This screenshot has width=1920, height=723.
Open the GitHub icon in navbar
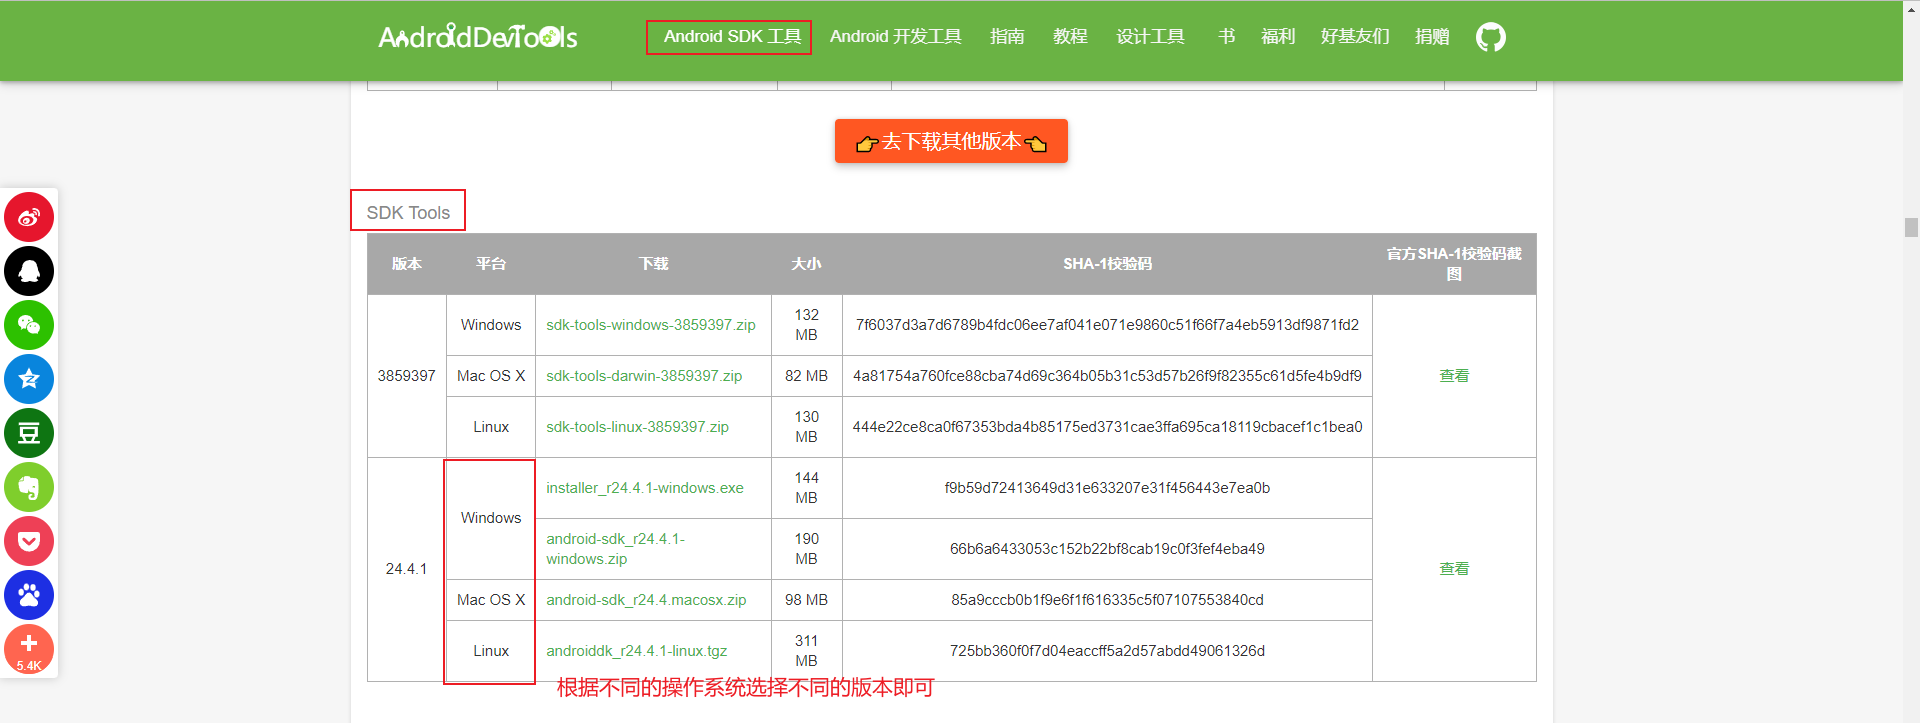(x=1490, y=37)
